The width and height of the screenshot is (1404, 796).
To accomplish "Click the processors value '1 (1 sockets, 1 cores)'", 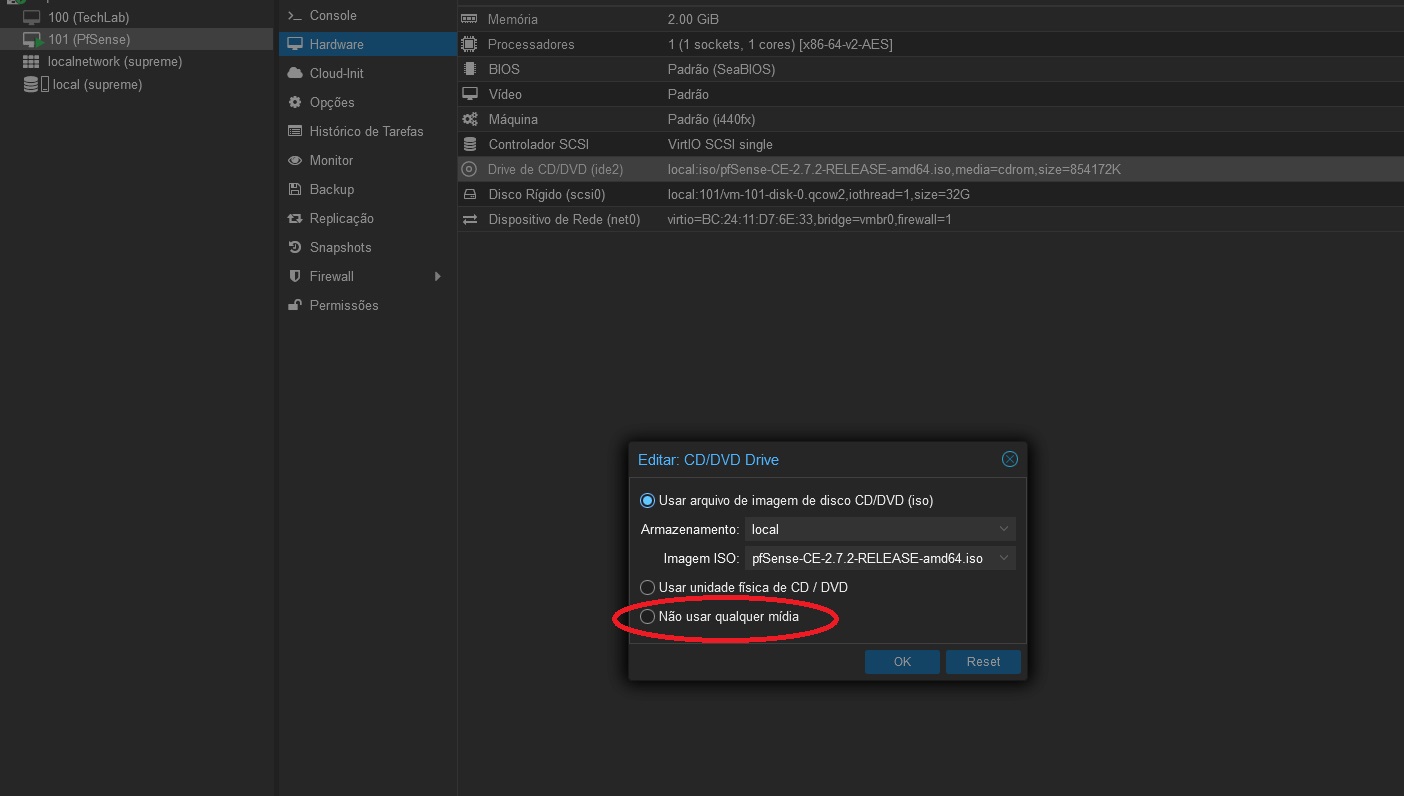I will coord(780,44).
